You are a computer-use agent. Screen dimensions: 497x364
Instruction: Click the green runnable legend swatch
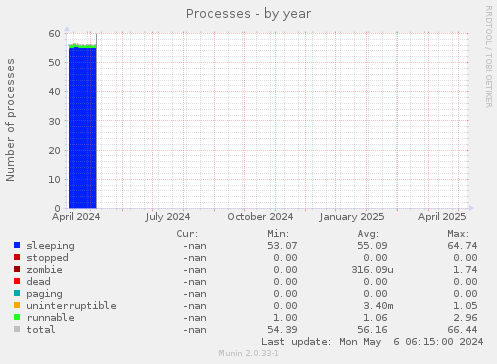[17, 317]
